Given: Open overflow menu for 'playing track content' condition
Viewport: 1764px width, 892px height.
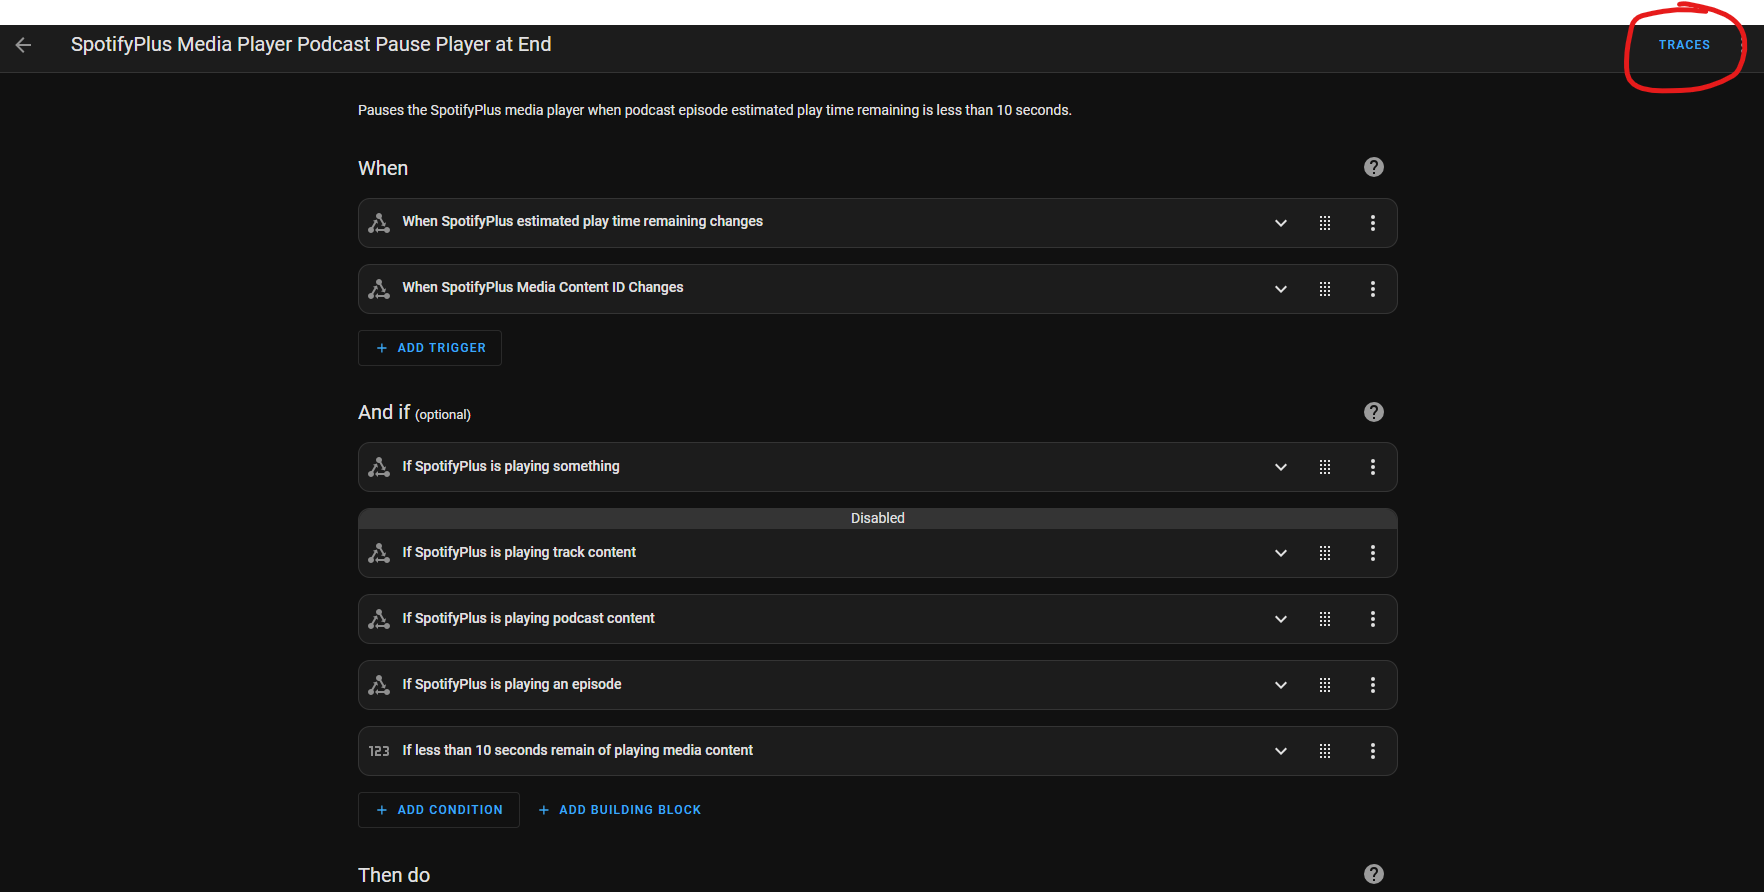Looking at the screenshot, I should [1373, 553].
